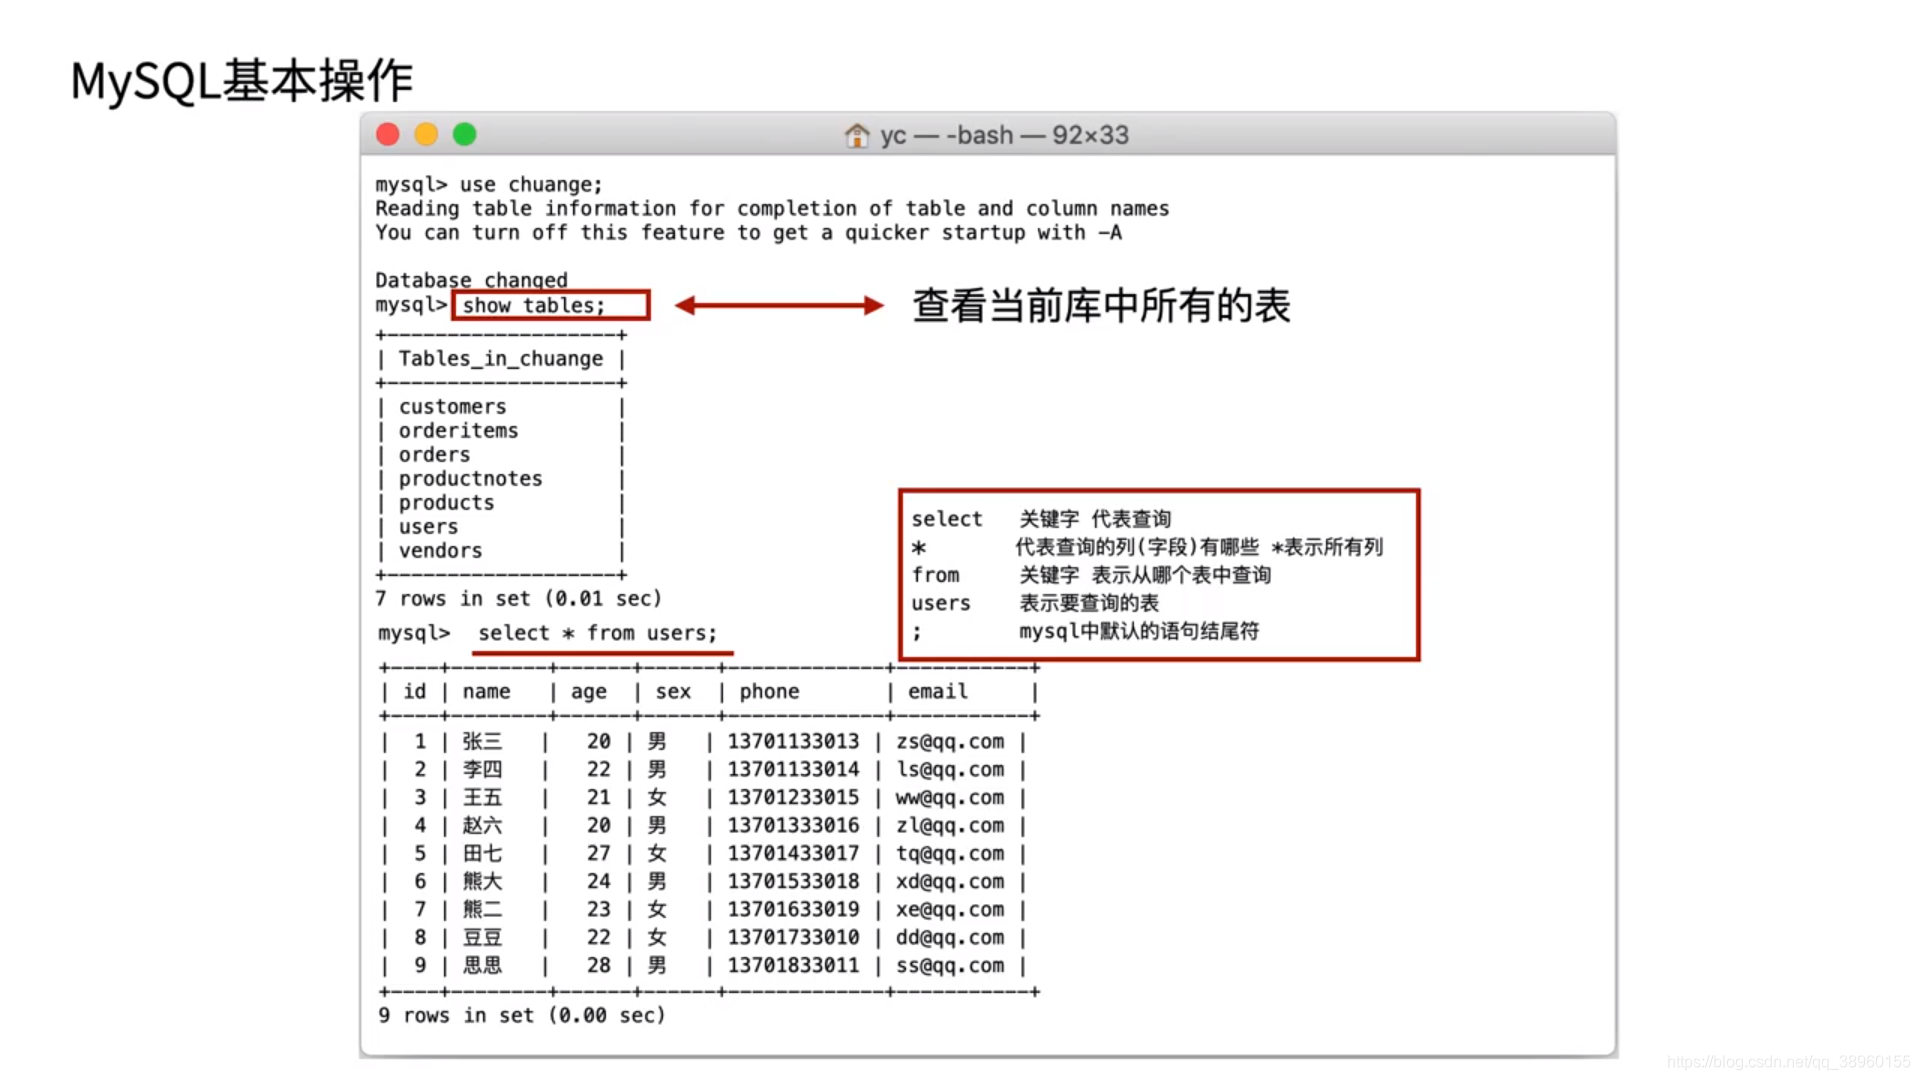1920x1080 pixels.
Task: Click the 'age' column header
Action: [x=589, y=693]
